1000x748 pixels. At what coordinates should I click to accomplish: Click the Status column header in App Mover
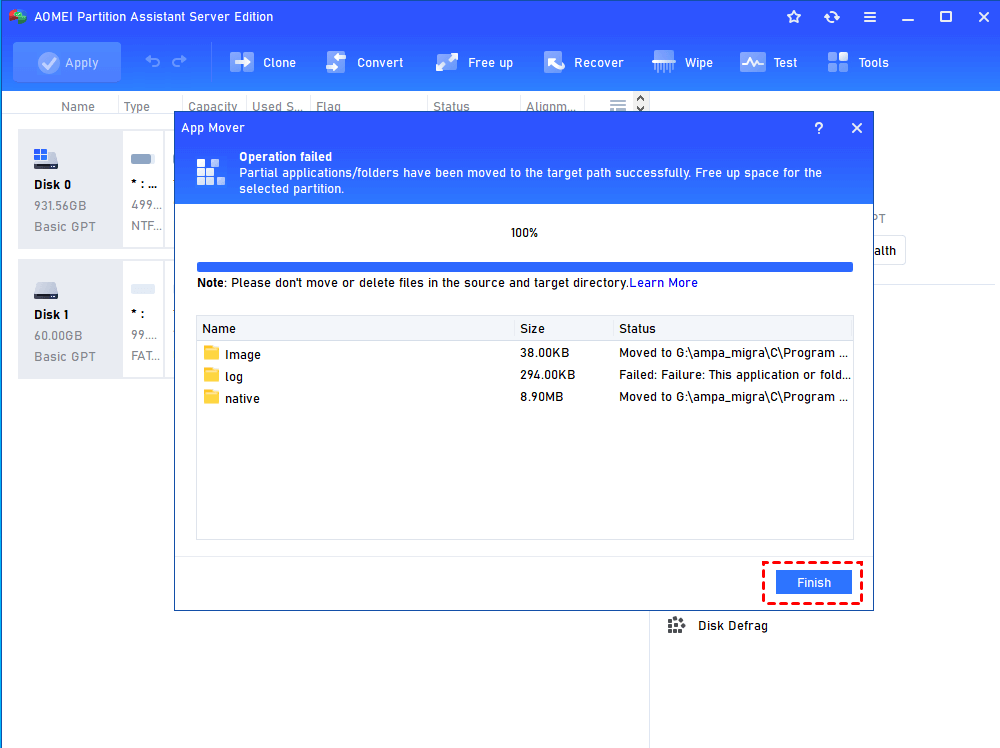[733, 328]
